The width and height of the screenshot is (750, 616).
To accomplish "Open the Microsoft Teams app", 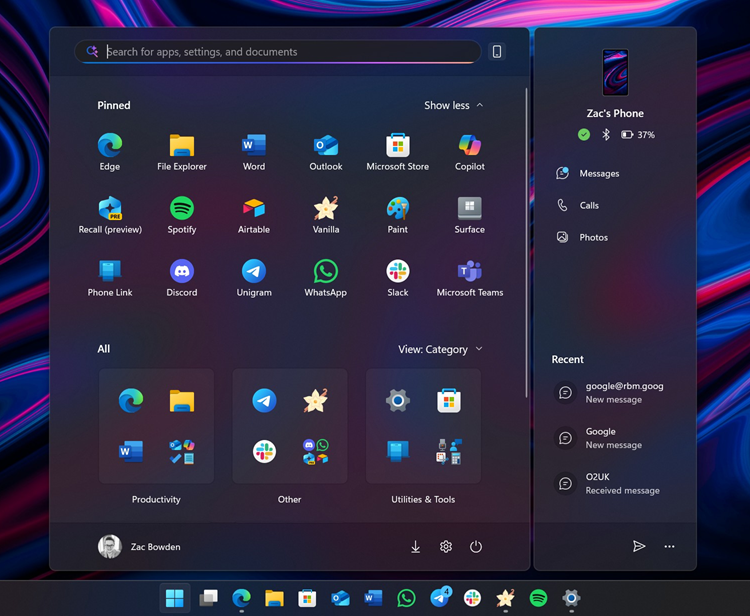I will click(x=470, y=278).
